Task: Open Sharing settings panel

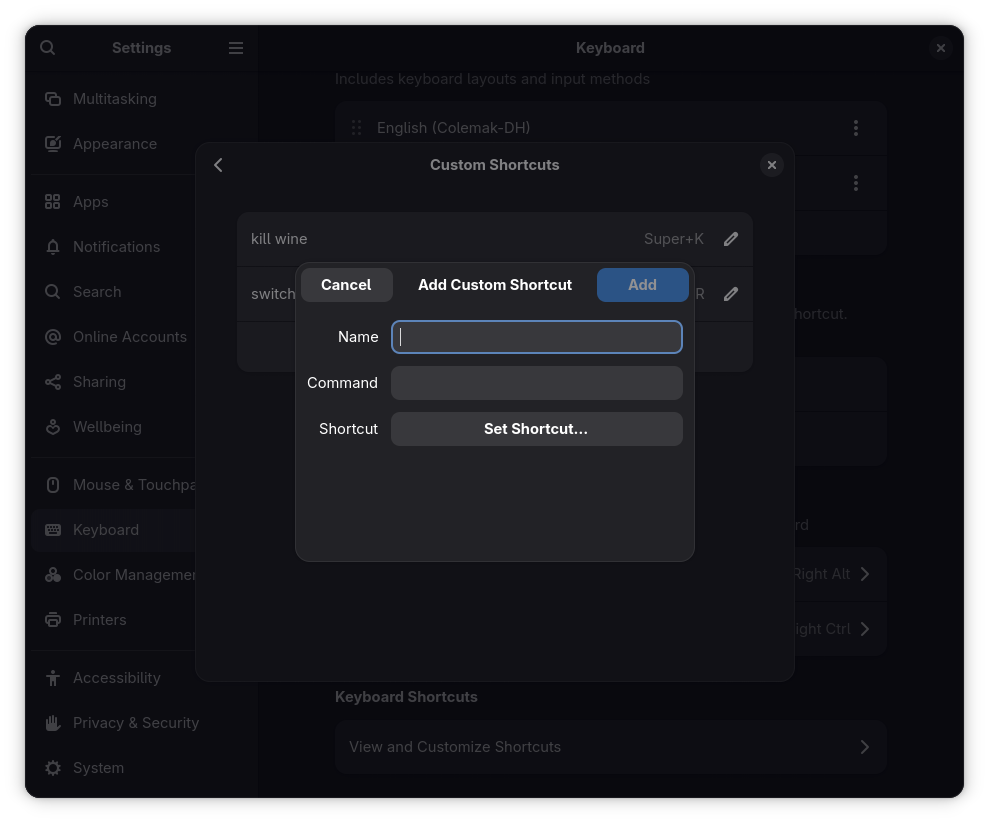Action: click(114, 382)
